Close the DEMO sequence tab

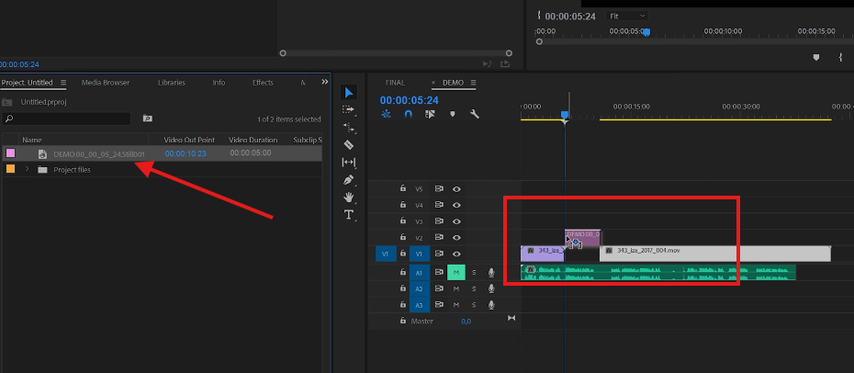[x=434, y=83]
